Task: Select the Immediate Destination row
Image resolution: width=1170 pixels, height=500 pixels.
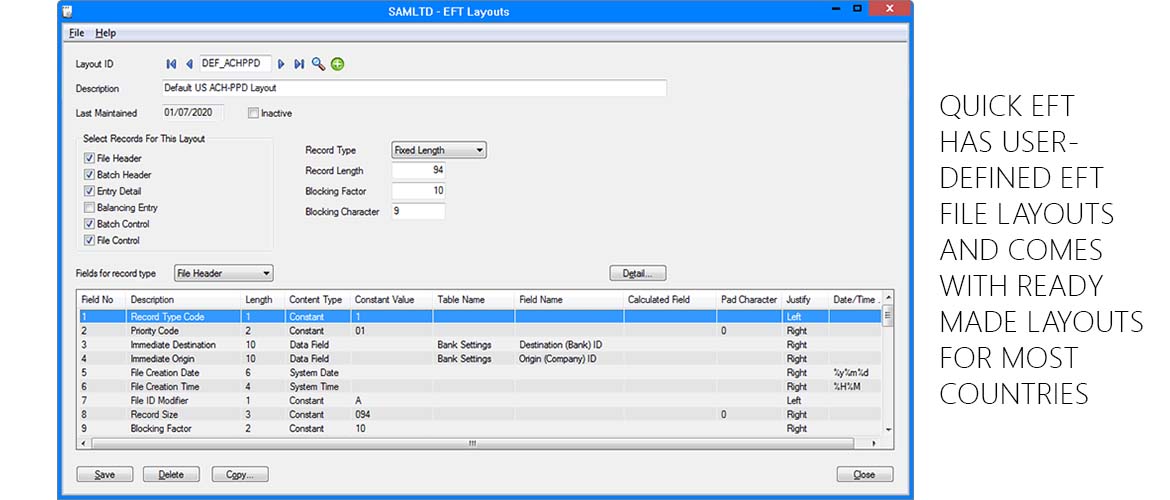Action: coord(480,345)
